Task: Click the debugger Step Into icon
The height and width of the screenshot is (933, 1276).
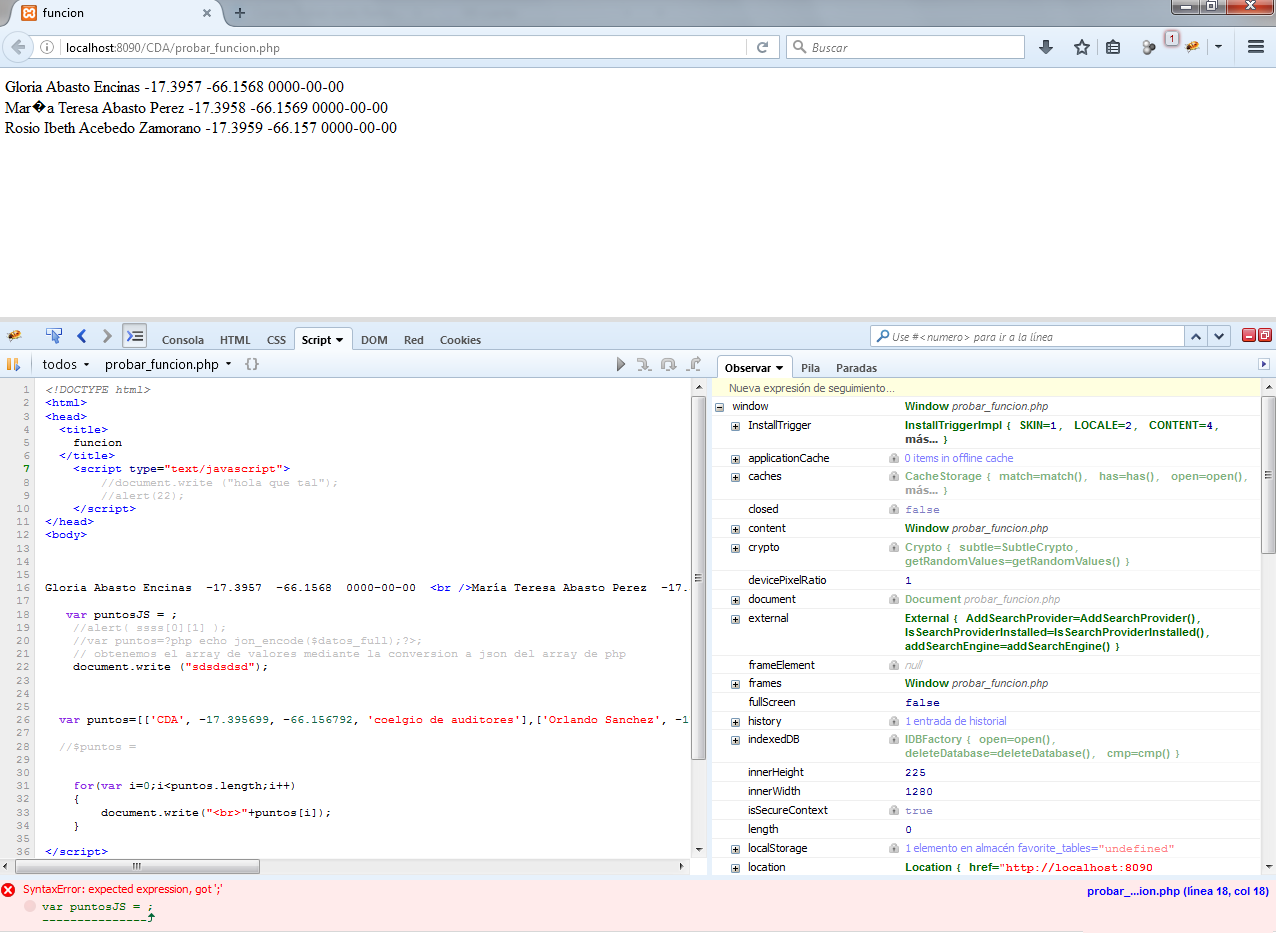Action: point(645,365)
